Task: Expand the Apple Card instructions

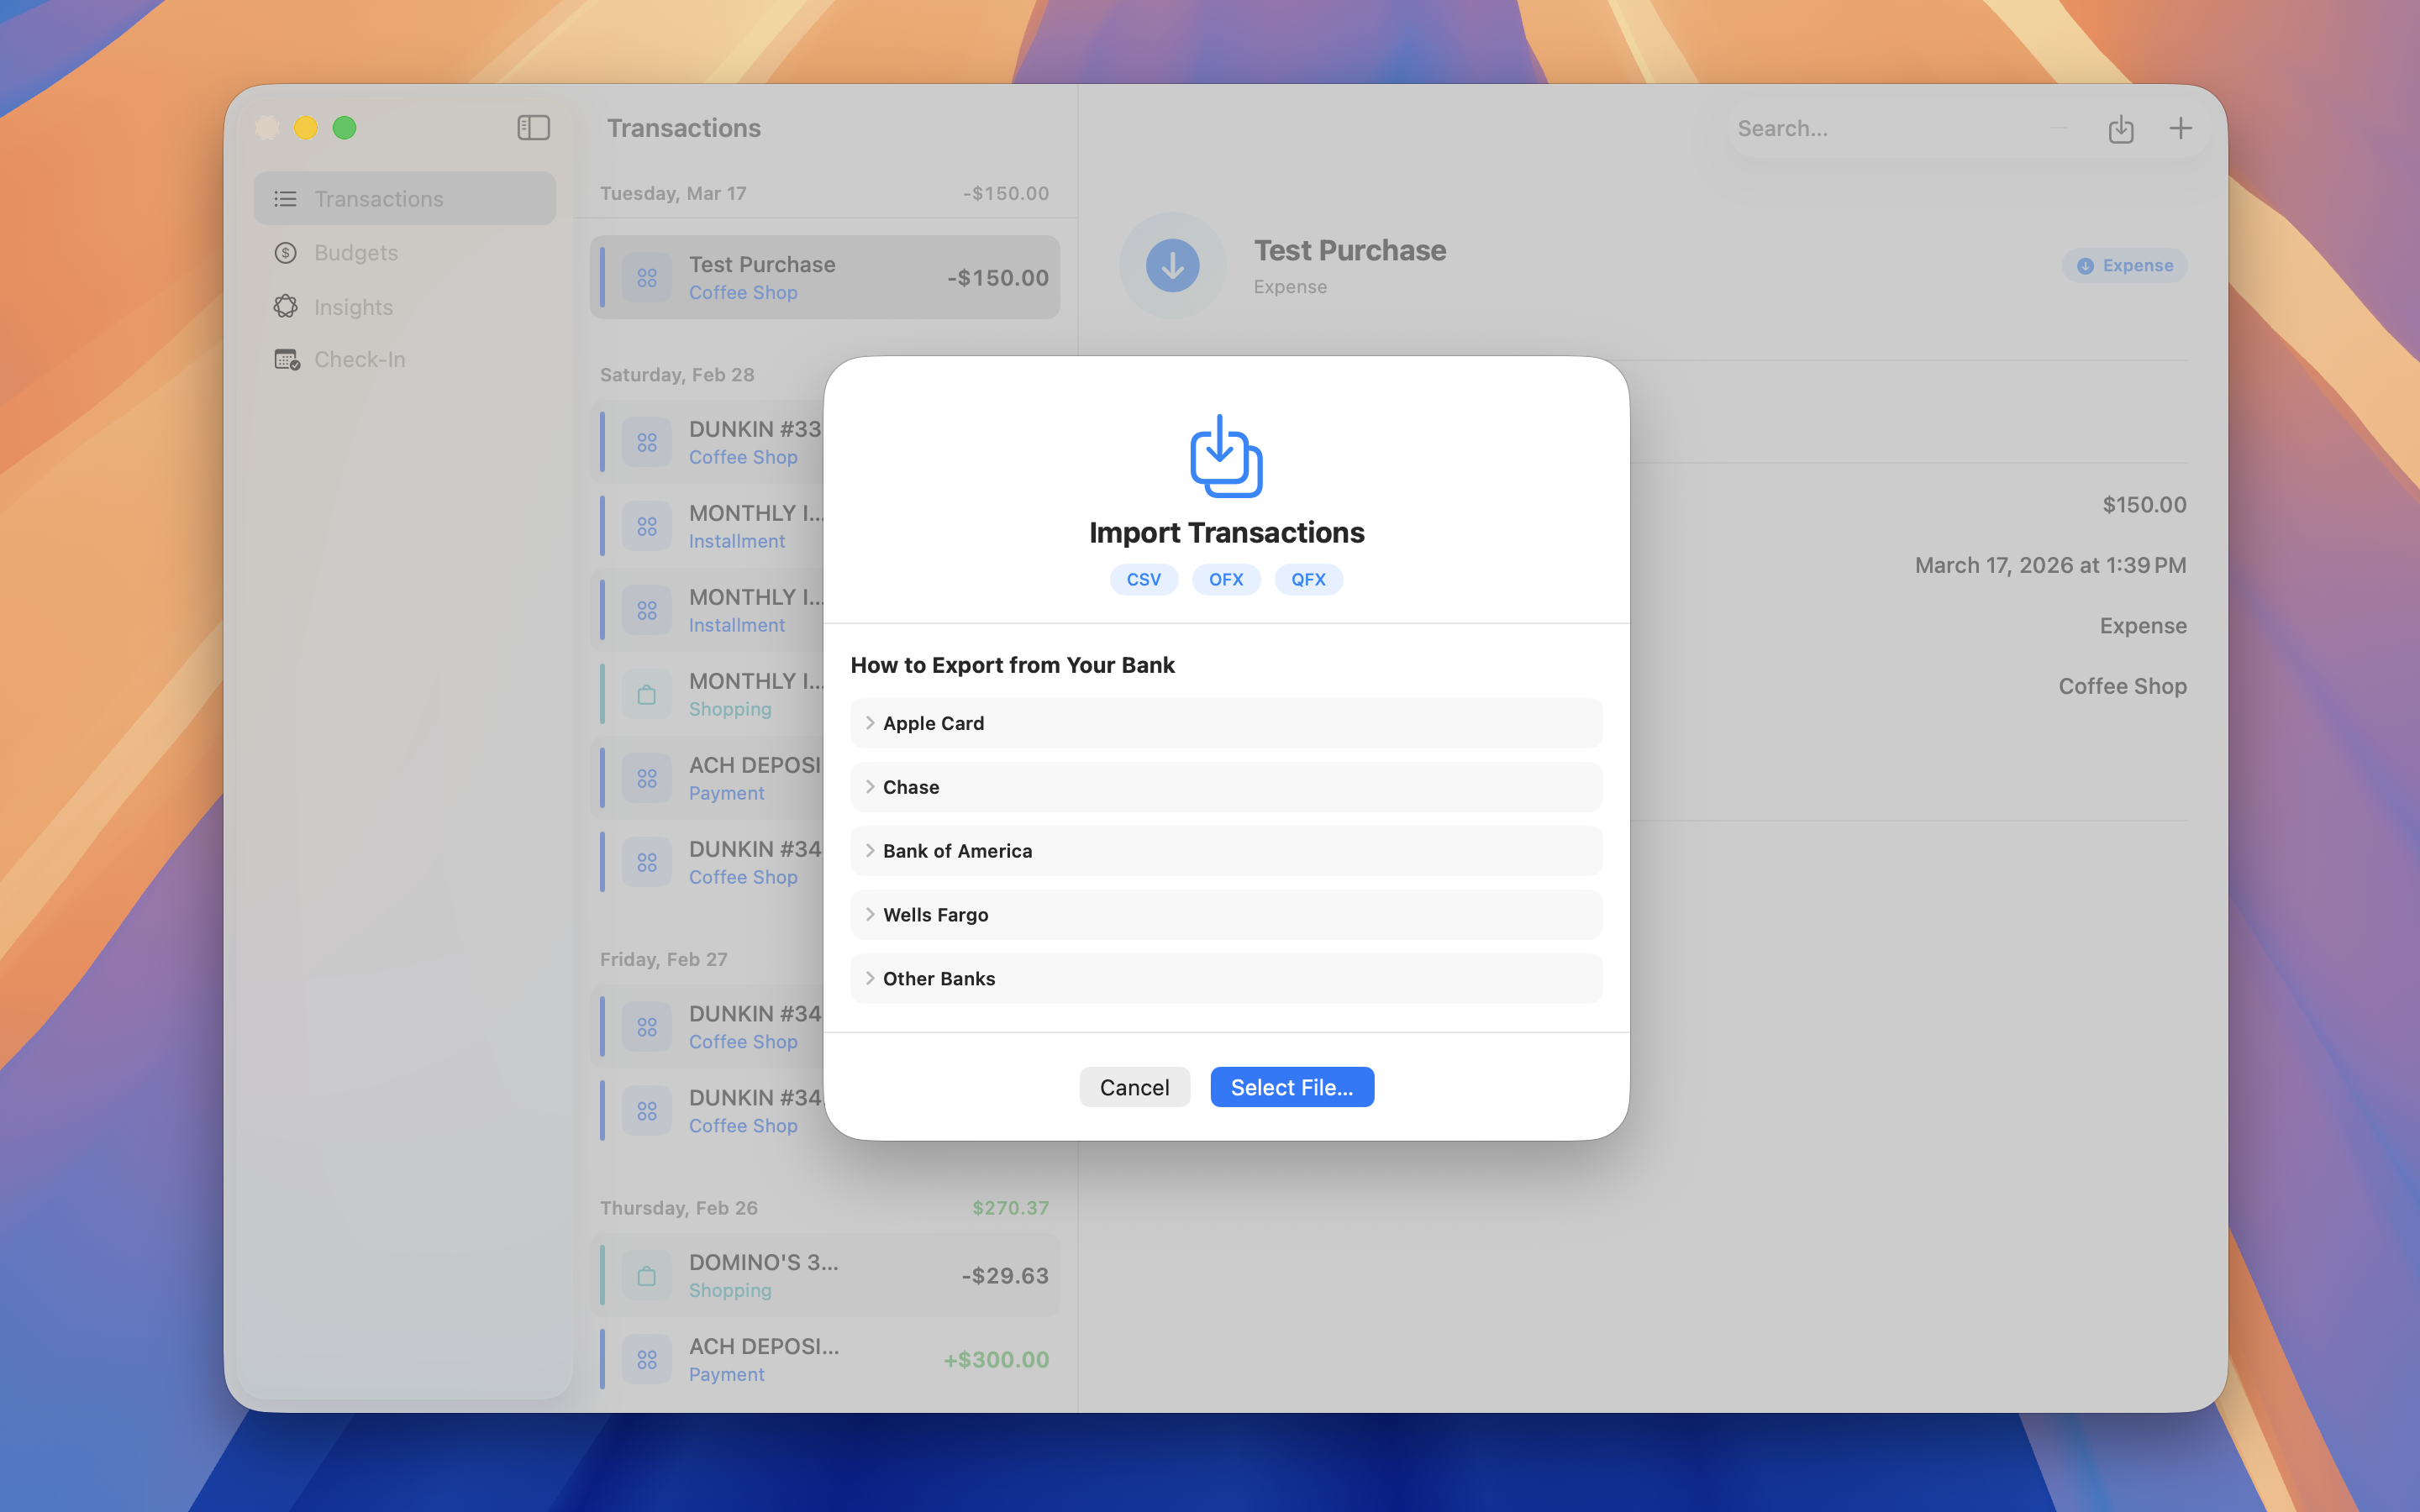Action: pos(1226,723)
